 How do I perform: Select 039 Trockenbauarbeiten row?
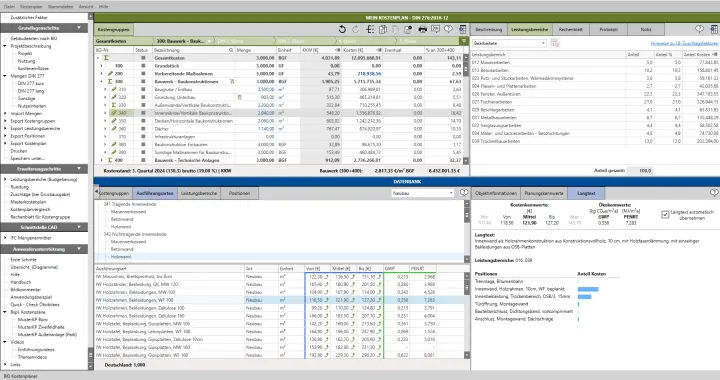tap(595, 141)
